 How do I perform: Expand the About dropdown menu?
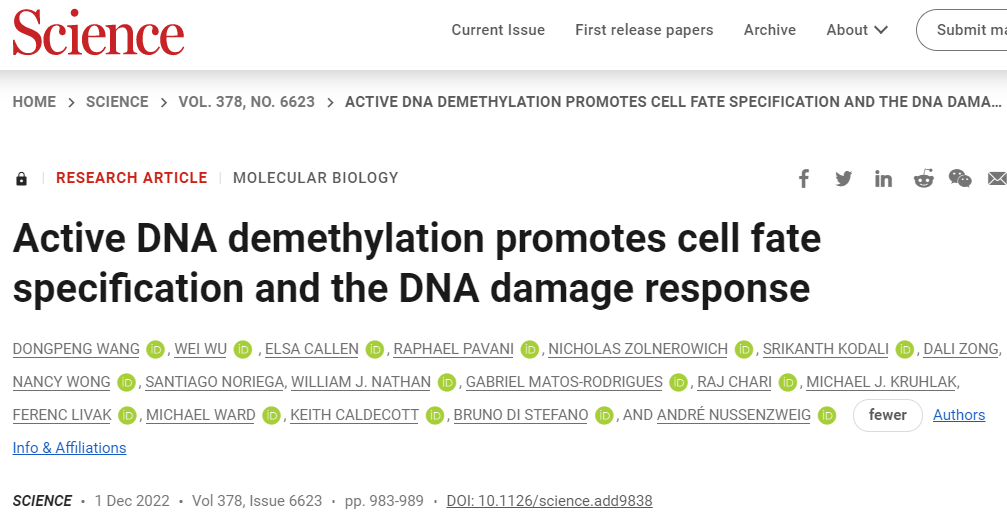click(x=857, y=30)
